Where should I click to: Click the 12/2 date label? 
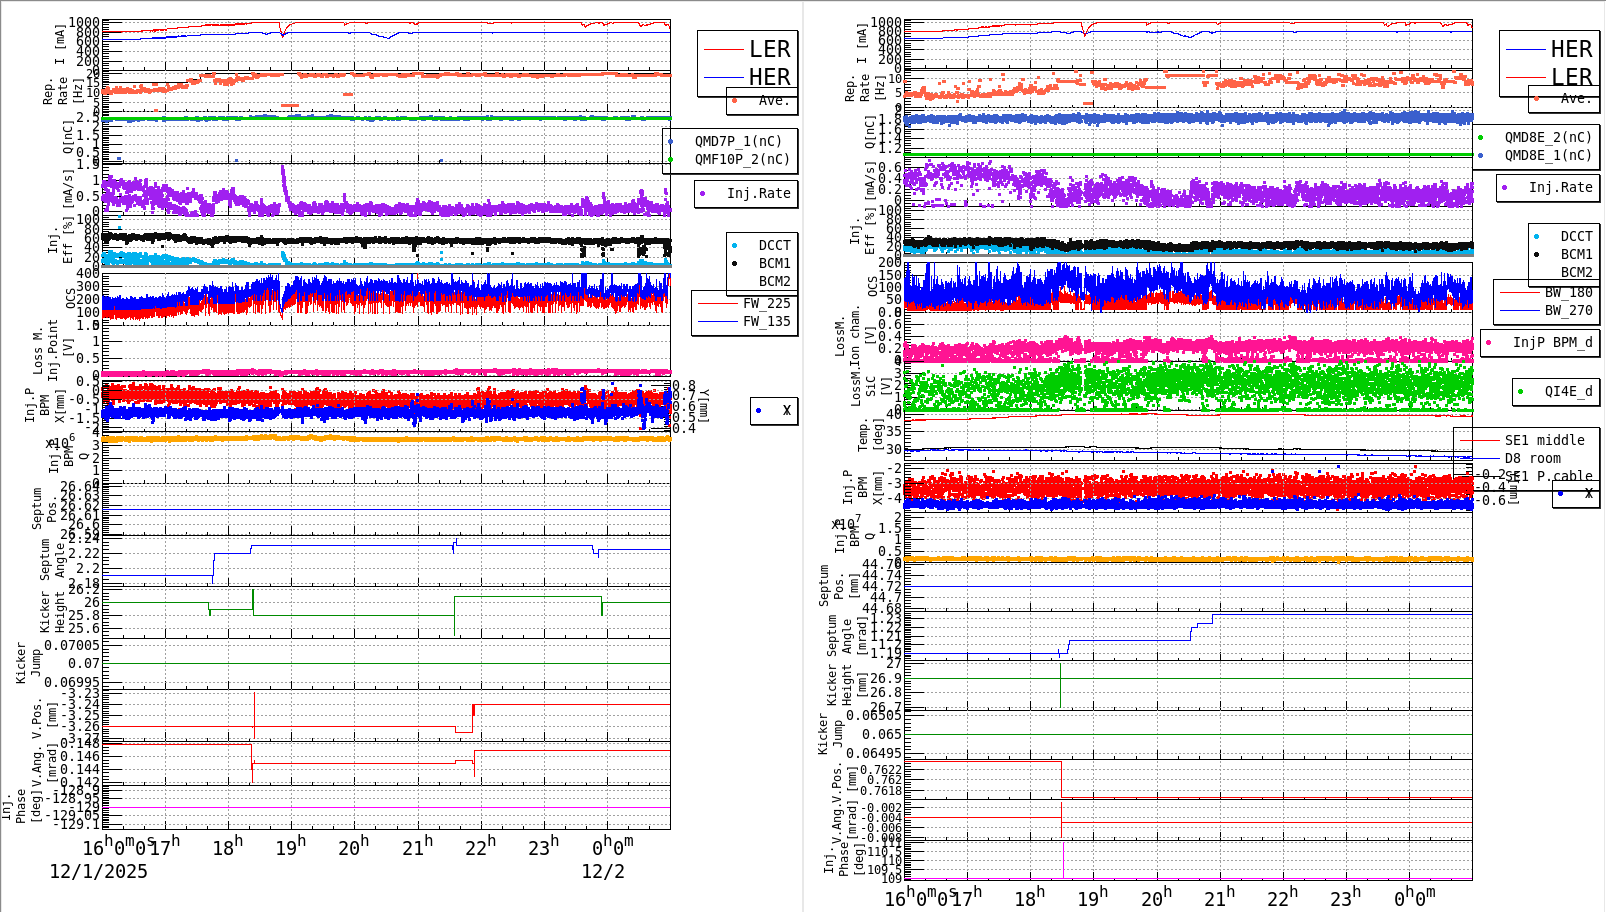603,871
